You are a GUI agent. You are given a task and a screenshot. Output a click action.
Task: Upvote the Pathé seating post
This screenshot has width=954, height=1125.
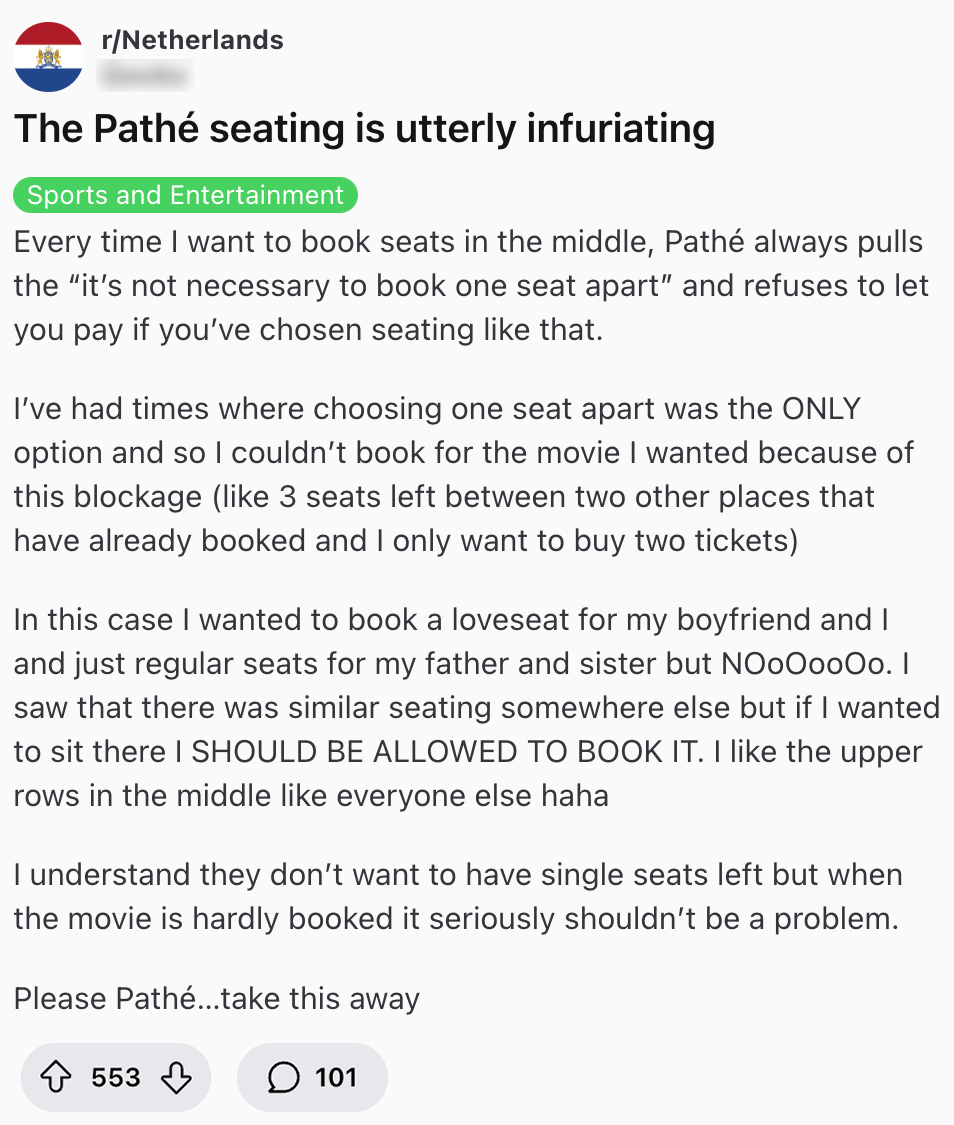tap(56, 1077)
